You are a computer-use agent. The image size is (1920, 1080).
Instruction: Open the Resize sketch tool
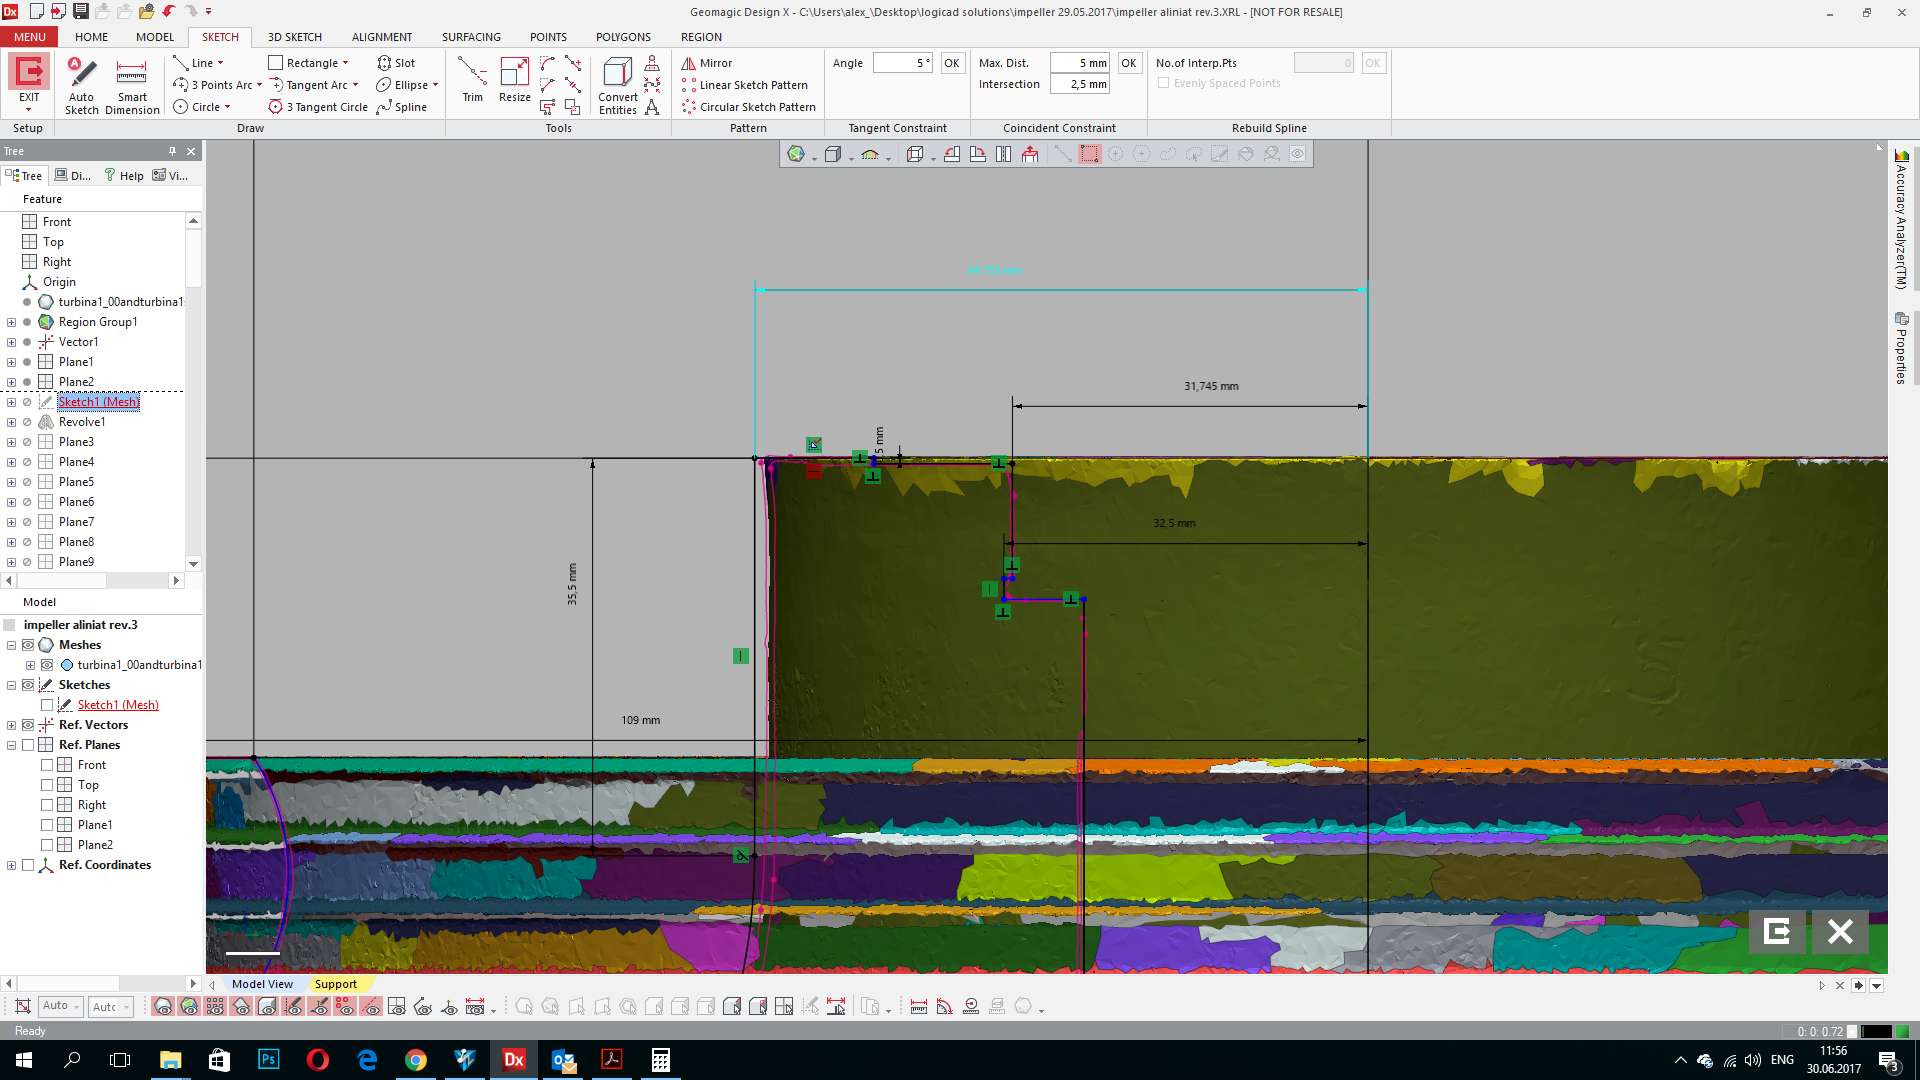pyautogui.click(x=515, y=80)
